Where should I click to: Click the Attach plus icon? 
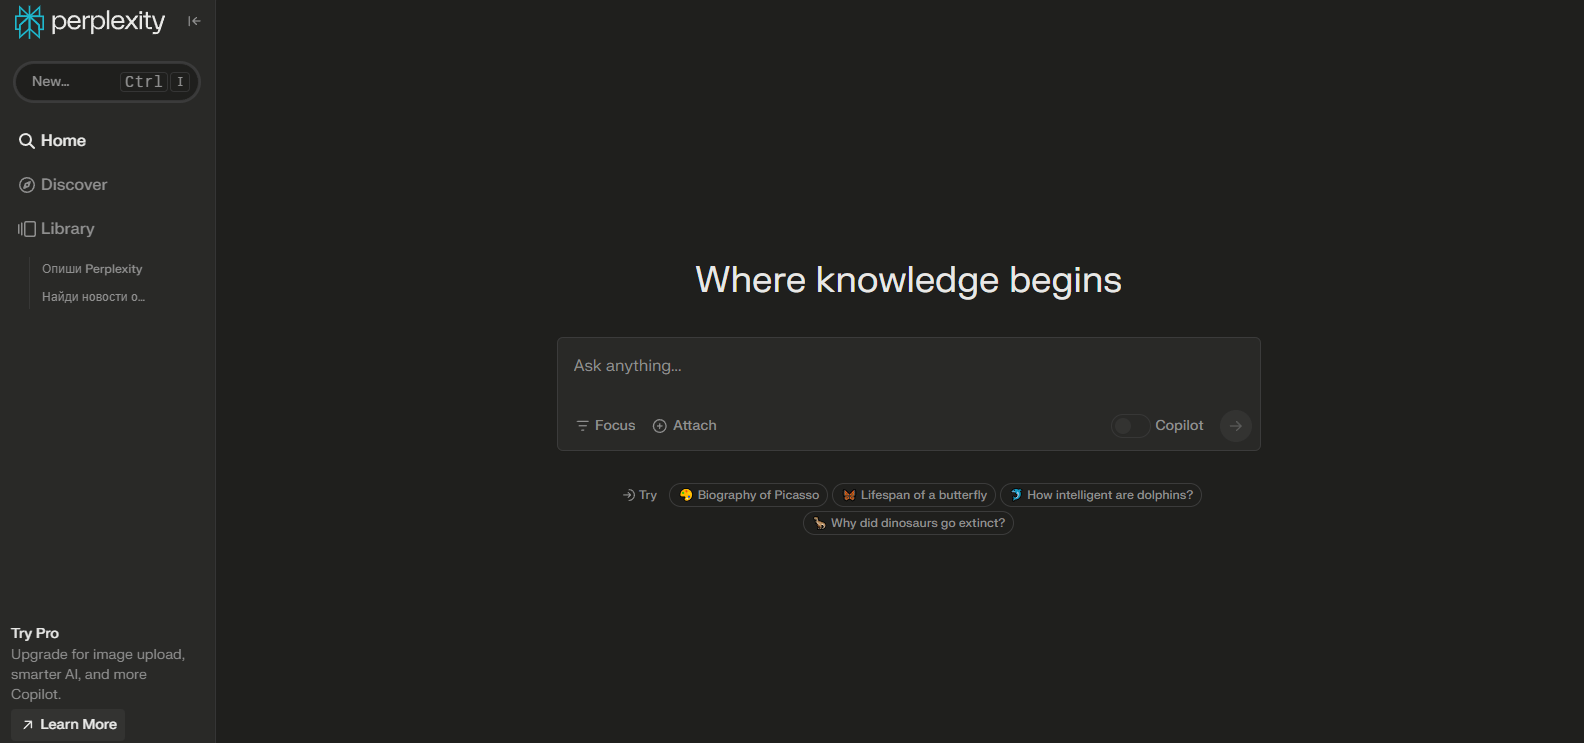coord(660,426)
